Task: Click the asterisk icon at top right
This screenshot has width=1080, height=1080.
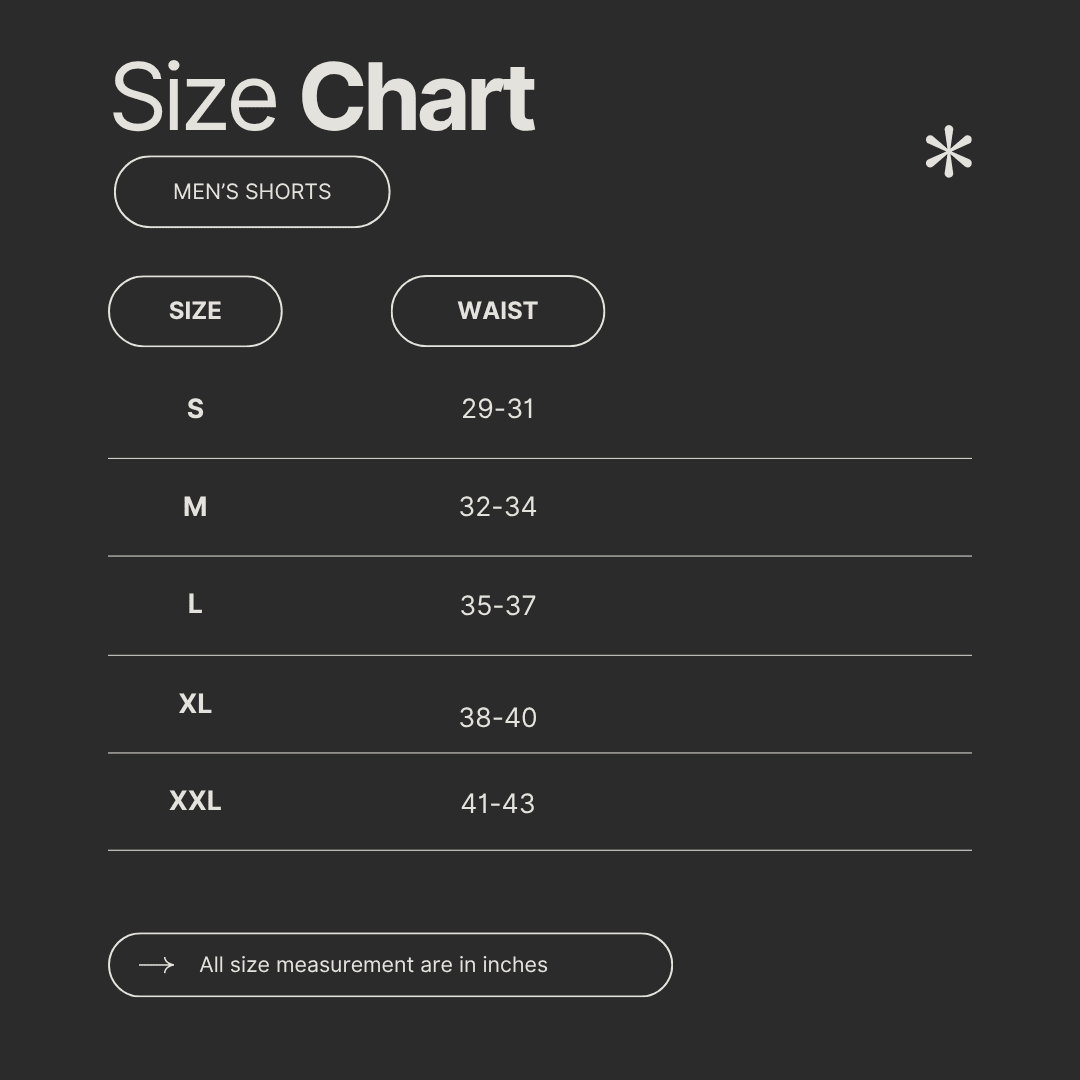Action: pos(948,154)
